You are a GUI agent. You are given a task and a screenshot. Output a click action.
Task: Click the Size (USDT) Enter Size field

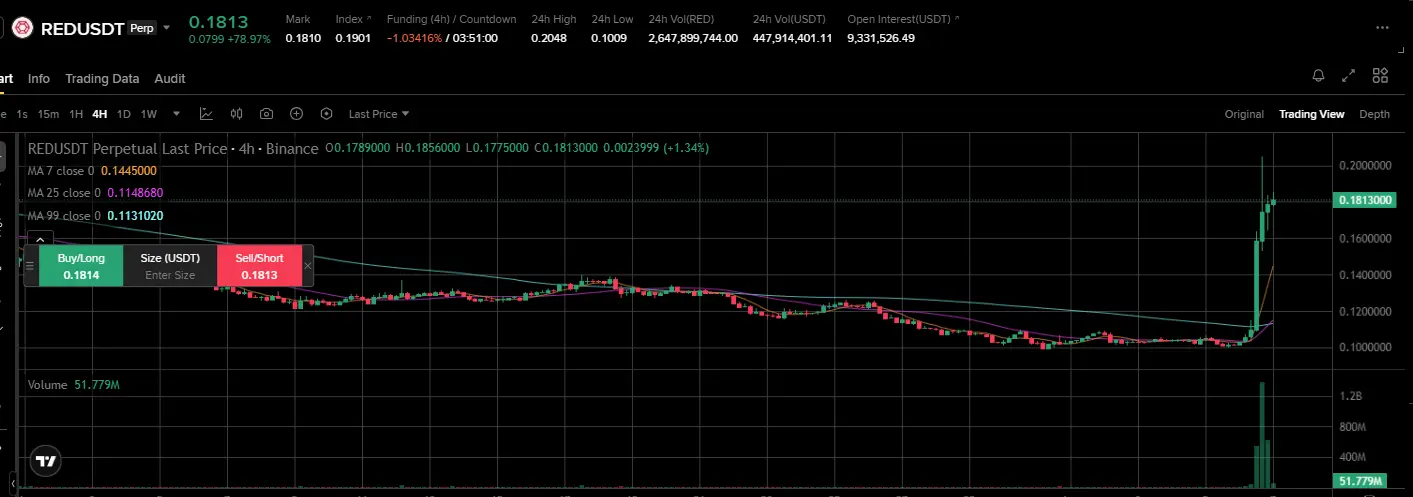click(x=170, y=266)
